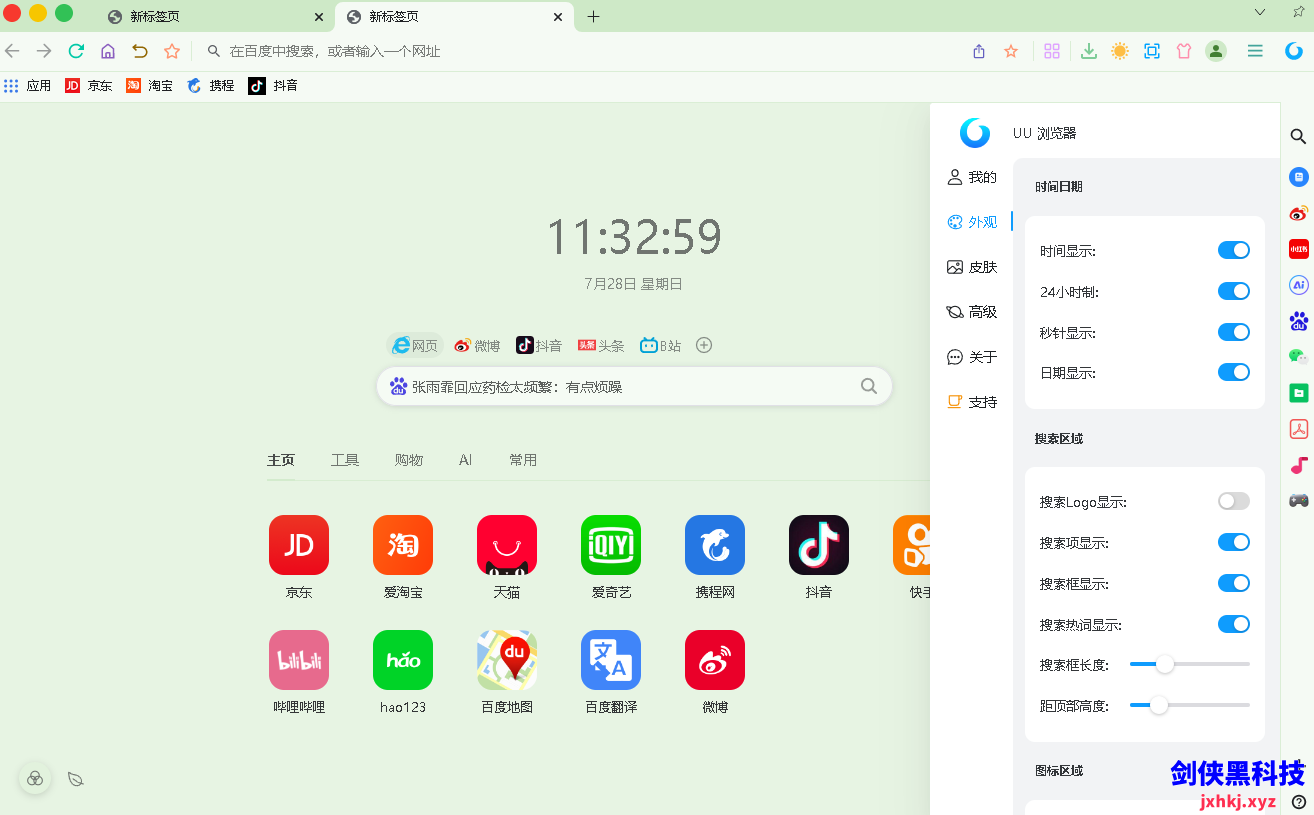Enable 搜索Logo显示 toggle
The height and width of the screenshot is (815, 1314).
coord(1234,501)
